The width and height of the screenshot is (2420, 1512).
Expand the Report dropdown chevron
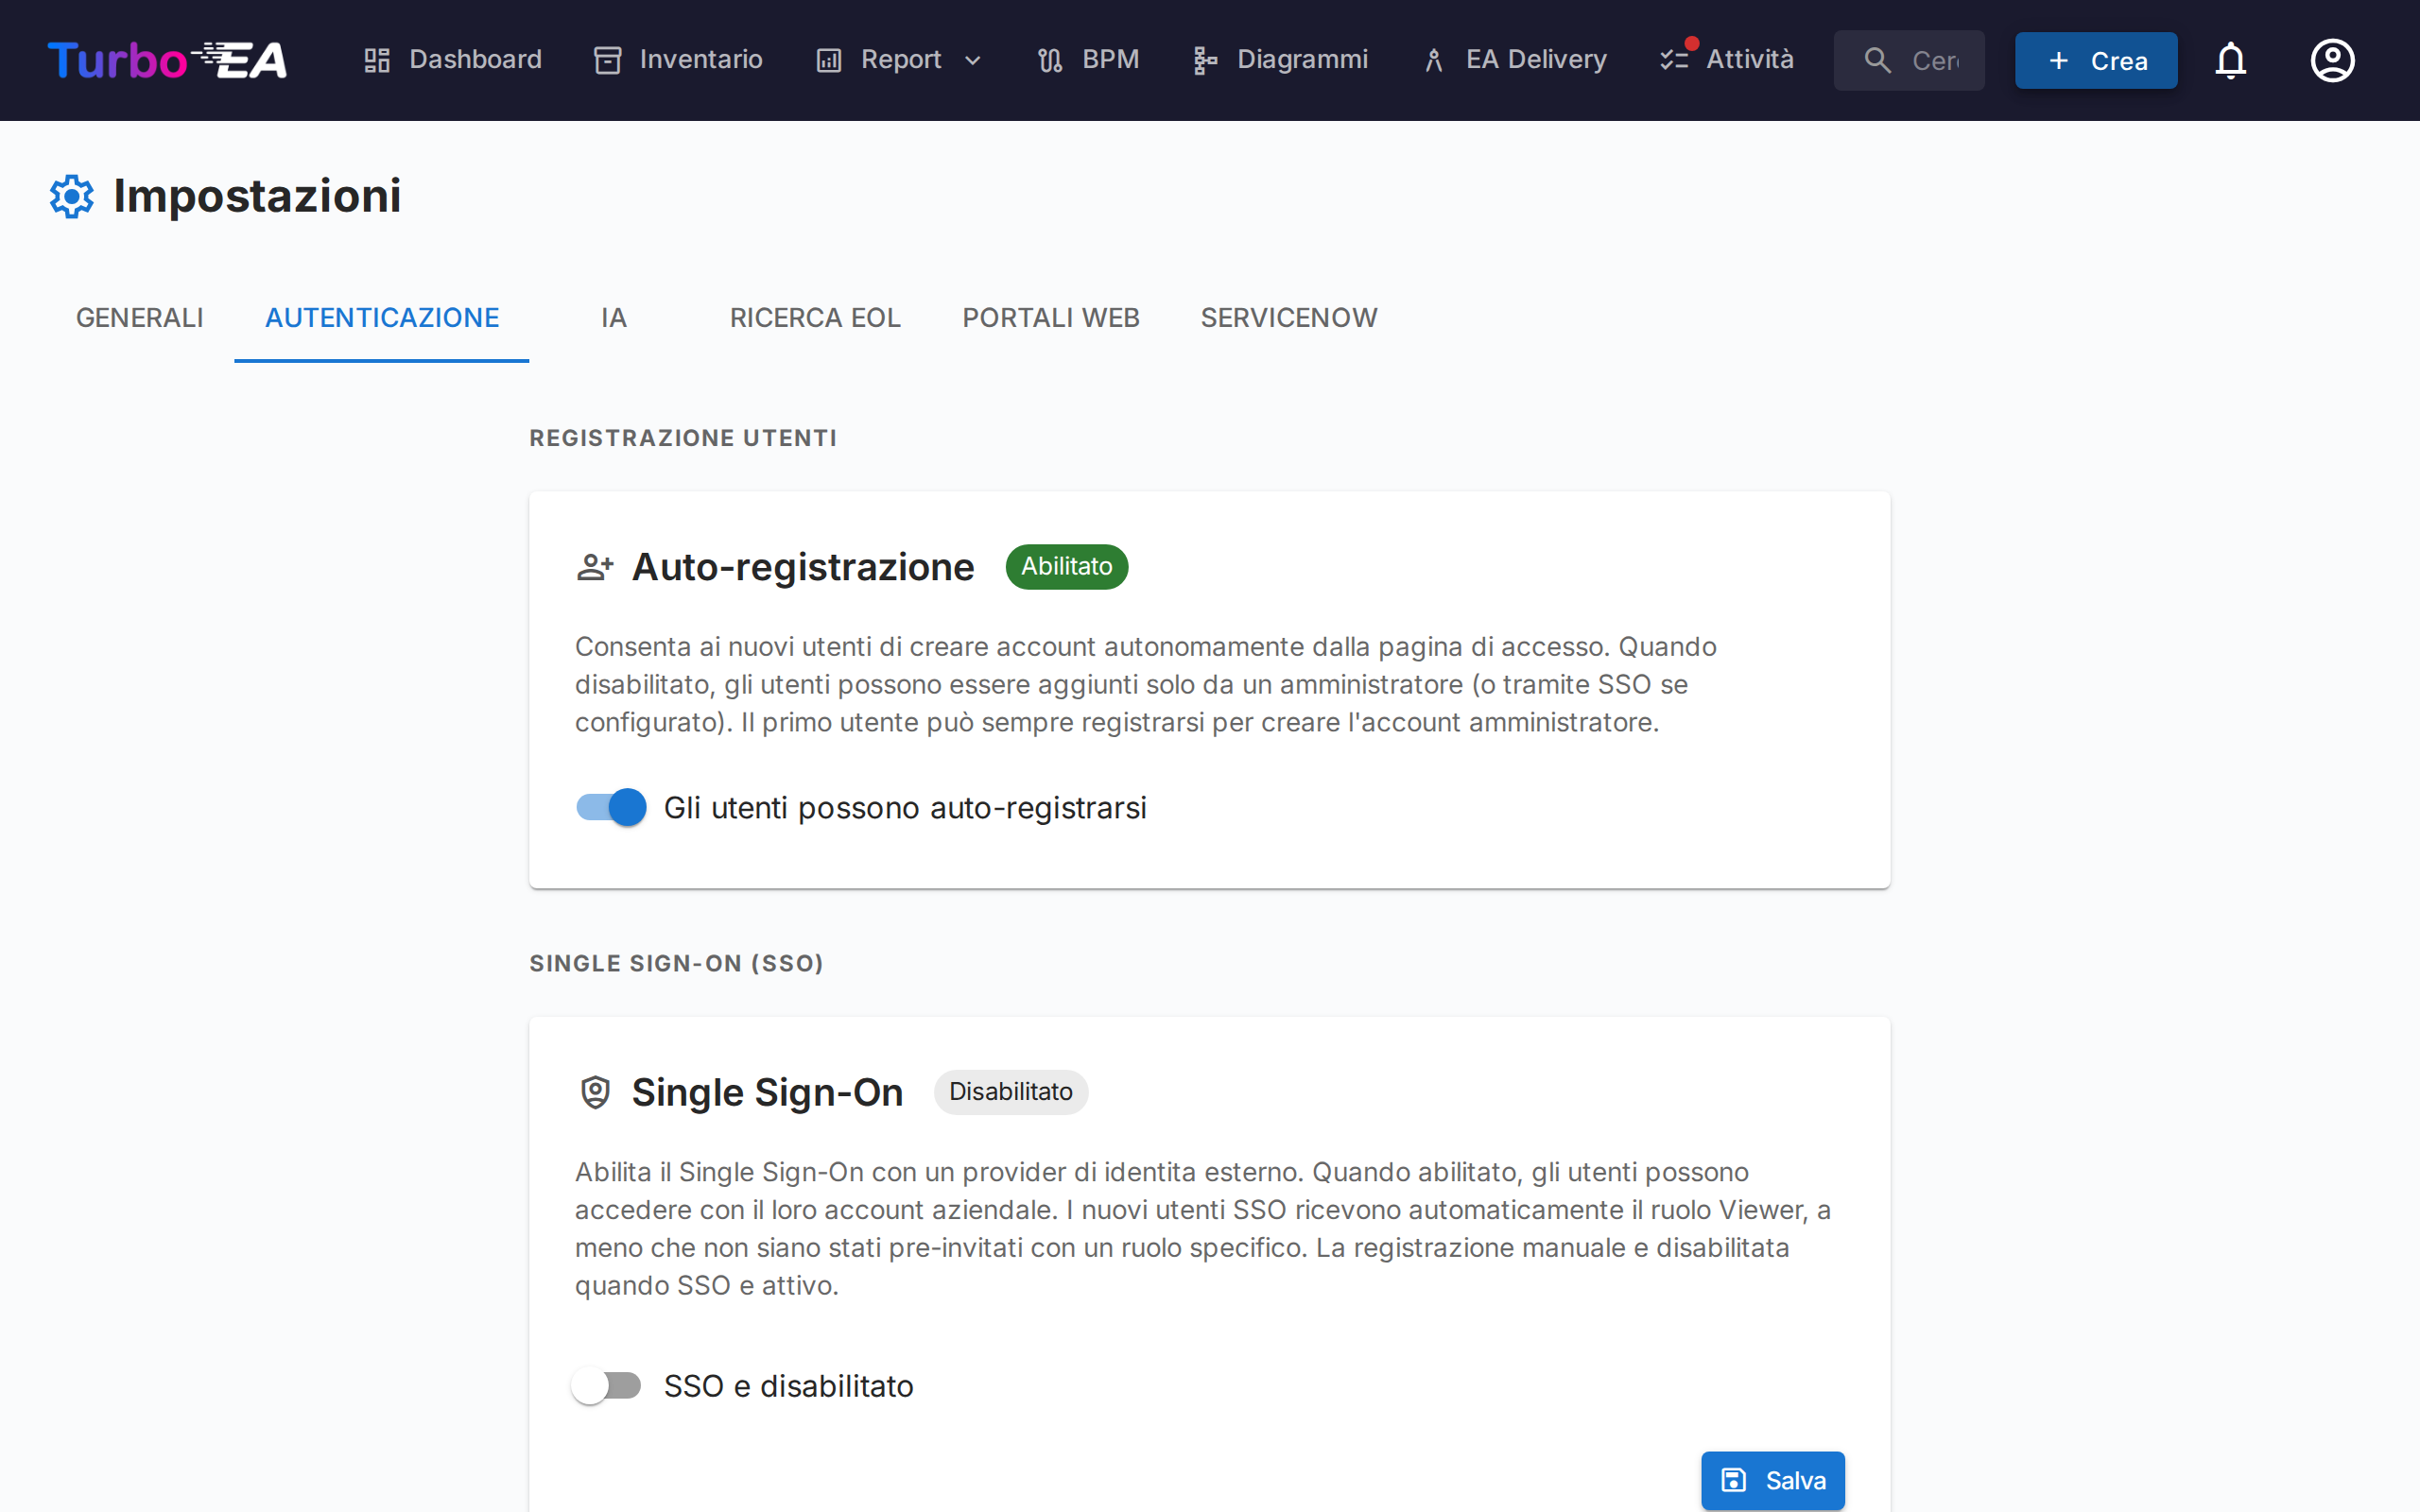(972, 60)
